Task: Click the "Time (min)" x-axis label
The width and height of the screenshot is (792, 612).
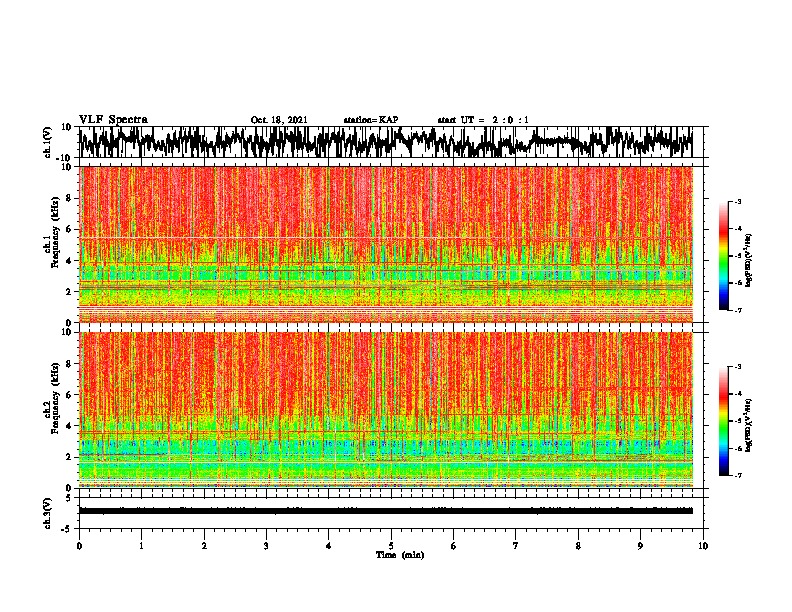Action: (x=400, y=555)
